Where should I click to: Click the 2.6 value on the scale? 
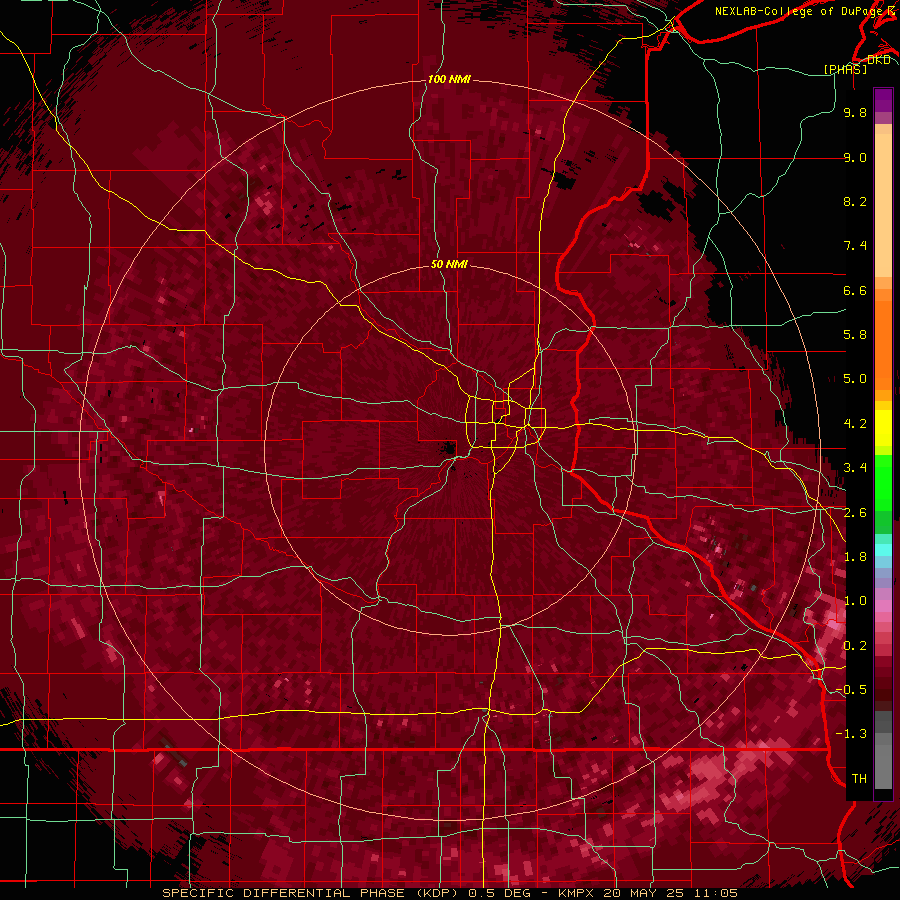pyautogui.click(x=855, y=513)
